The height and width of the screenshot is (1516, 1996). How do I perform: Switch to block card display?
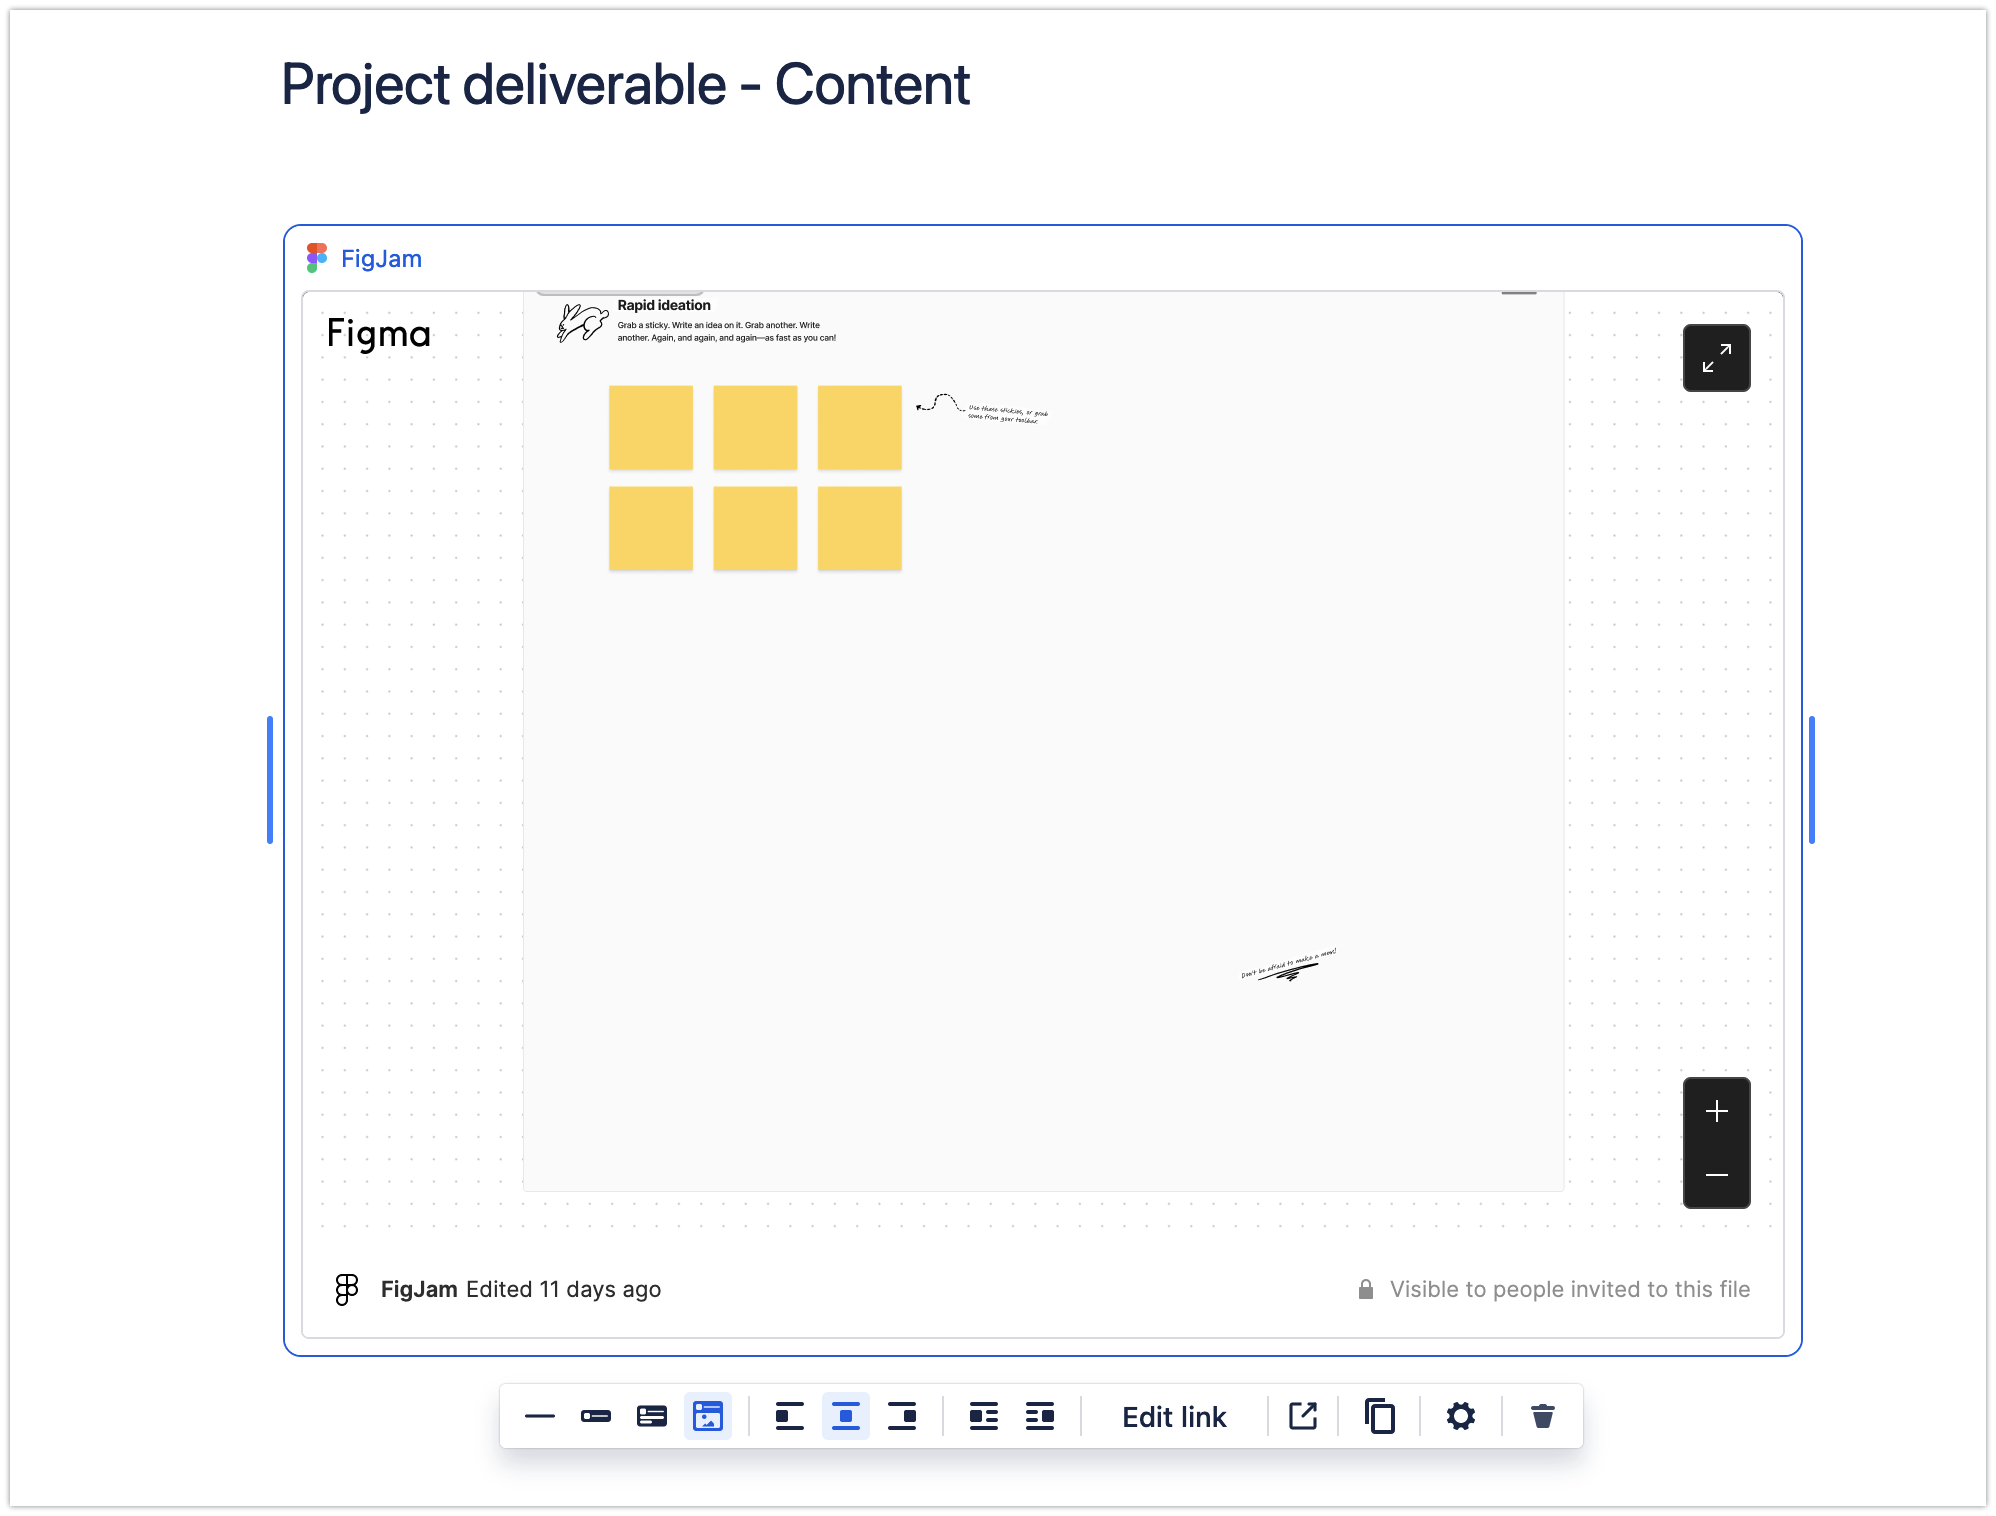point(652,1416)
